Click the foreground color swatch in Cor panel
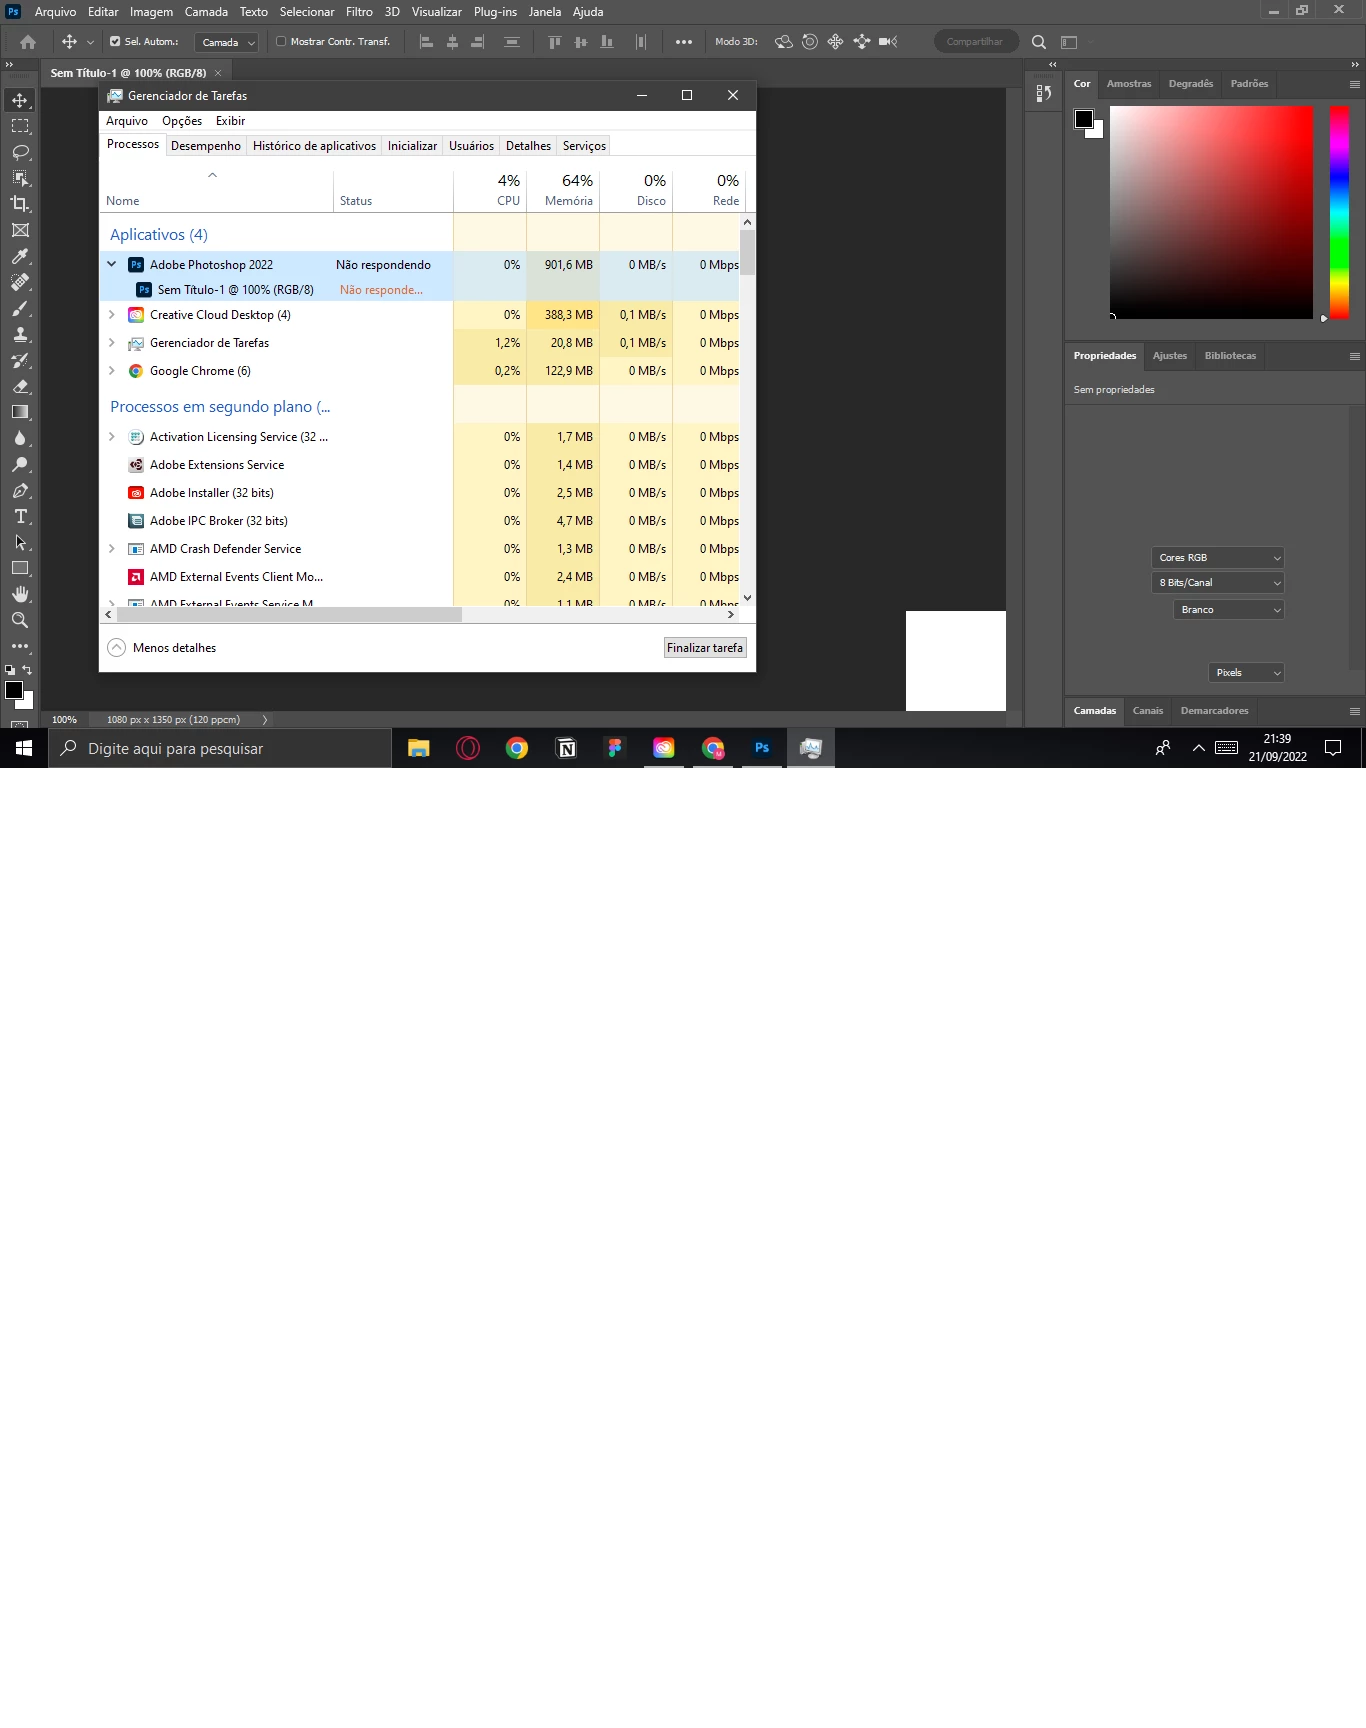Viewport: 1366px width, 1728px height. coord(1083,119)
